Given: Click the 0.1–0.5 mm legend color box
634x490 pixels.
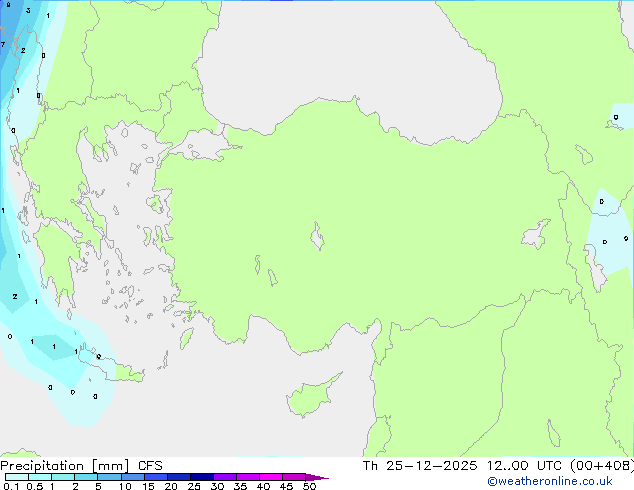Looking at the screenshot, I should 17,477.
